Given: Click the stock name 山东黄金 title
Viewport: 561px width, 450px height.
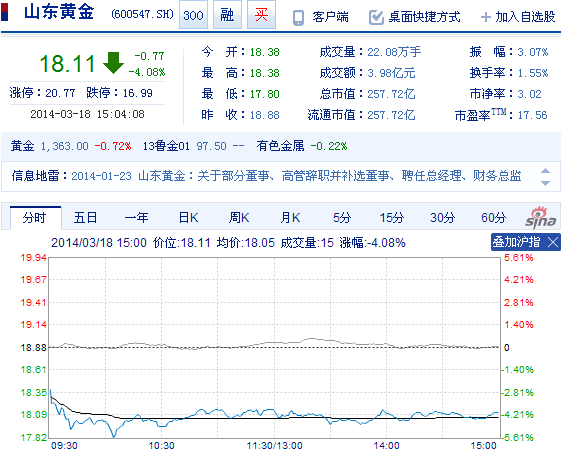Looking at the screenshot, I should pos(59,12).
